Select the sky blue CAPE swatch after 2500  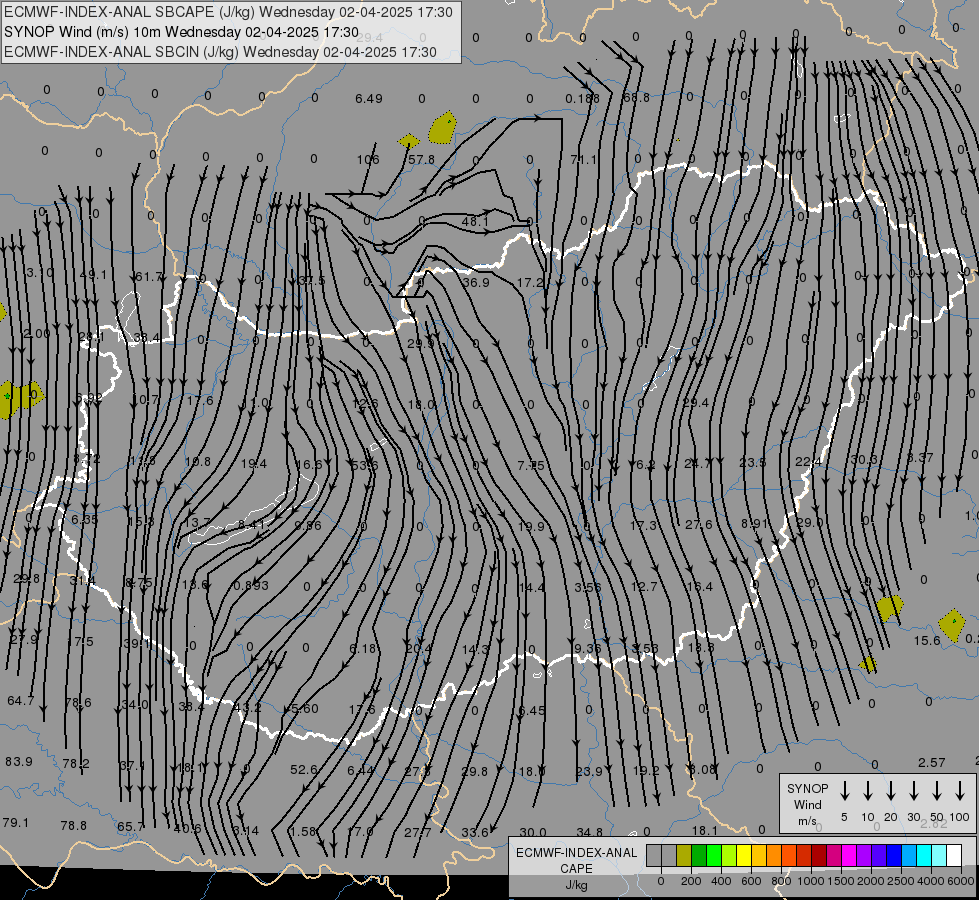[908, 856]
